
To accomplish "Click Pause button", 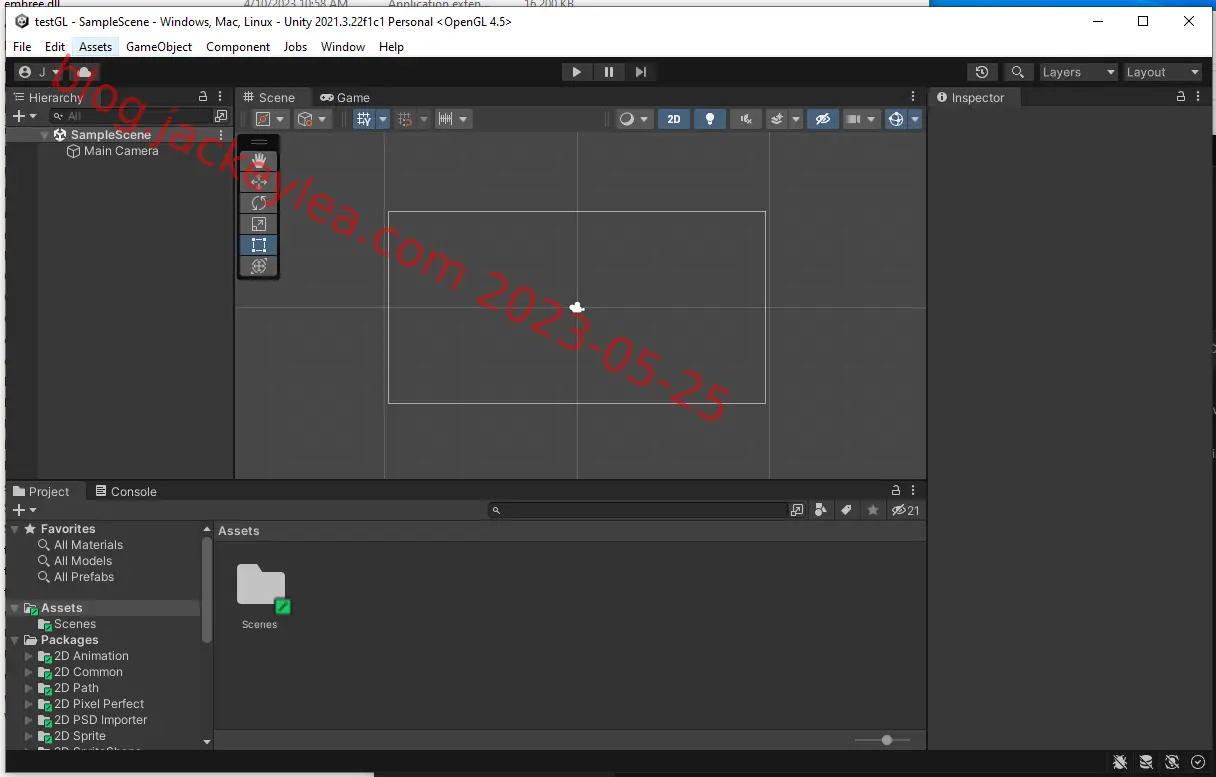I will coord(608,72).
